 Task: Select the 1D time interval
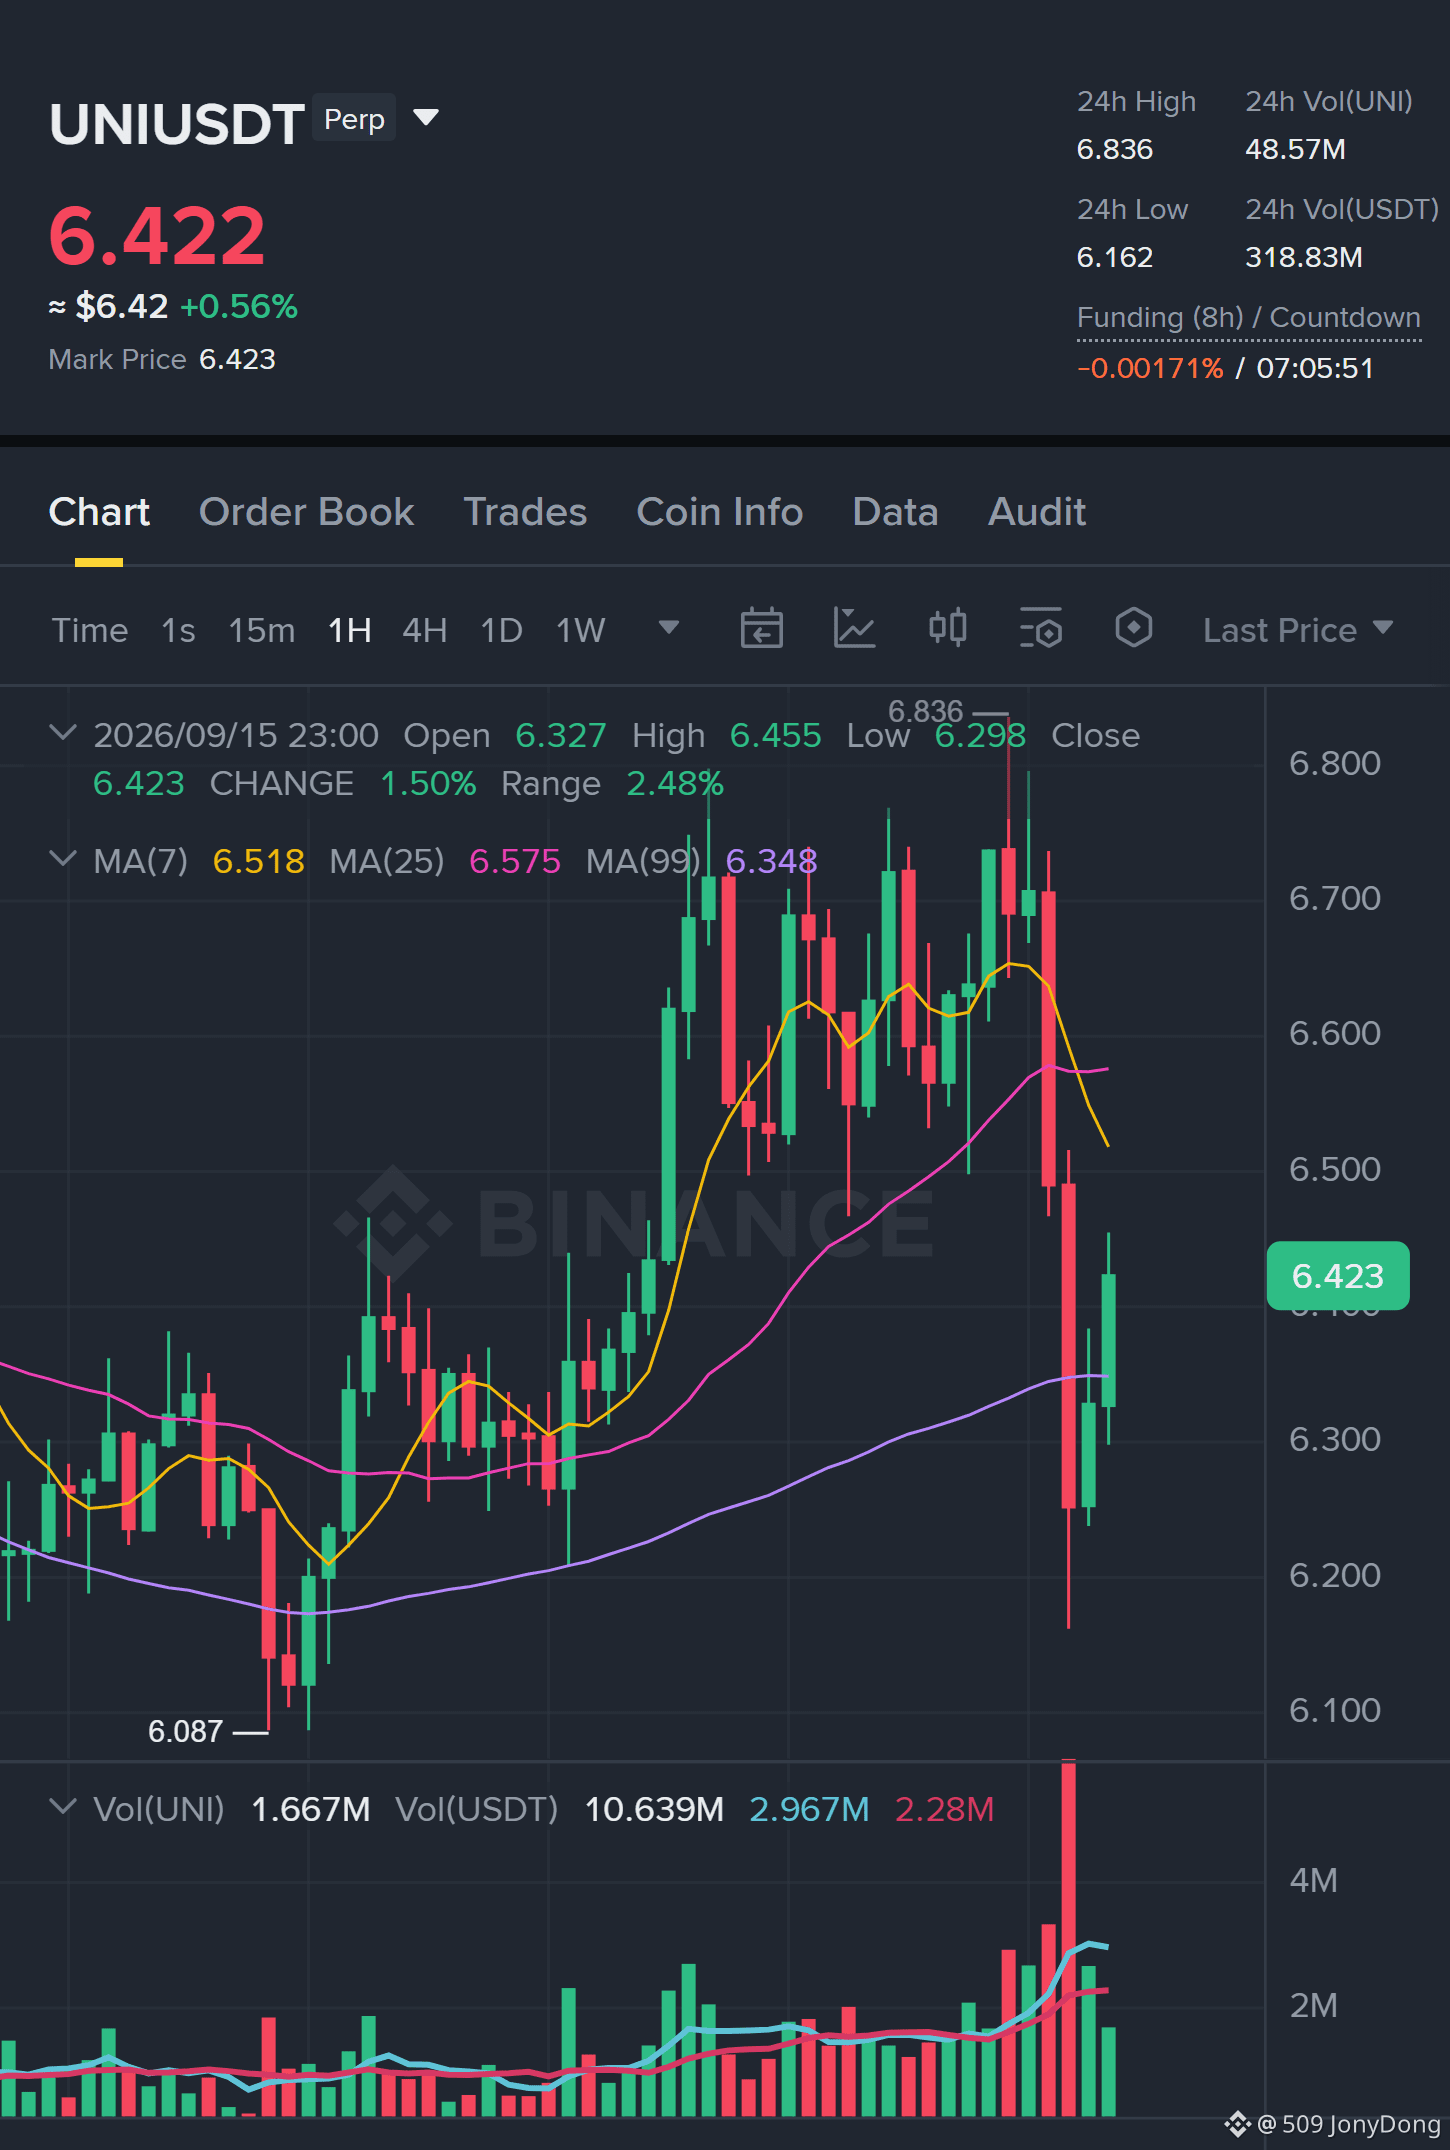coord(501,630)
